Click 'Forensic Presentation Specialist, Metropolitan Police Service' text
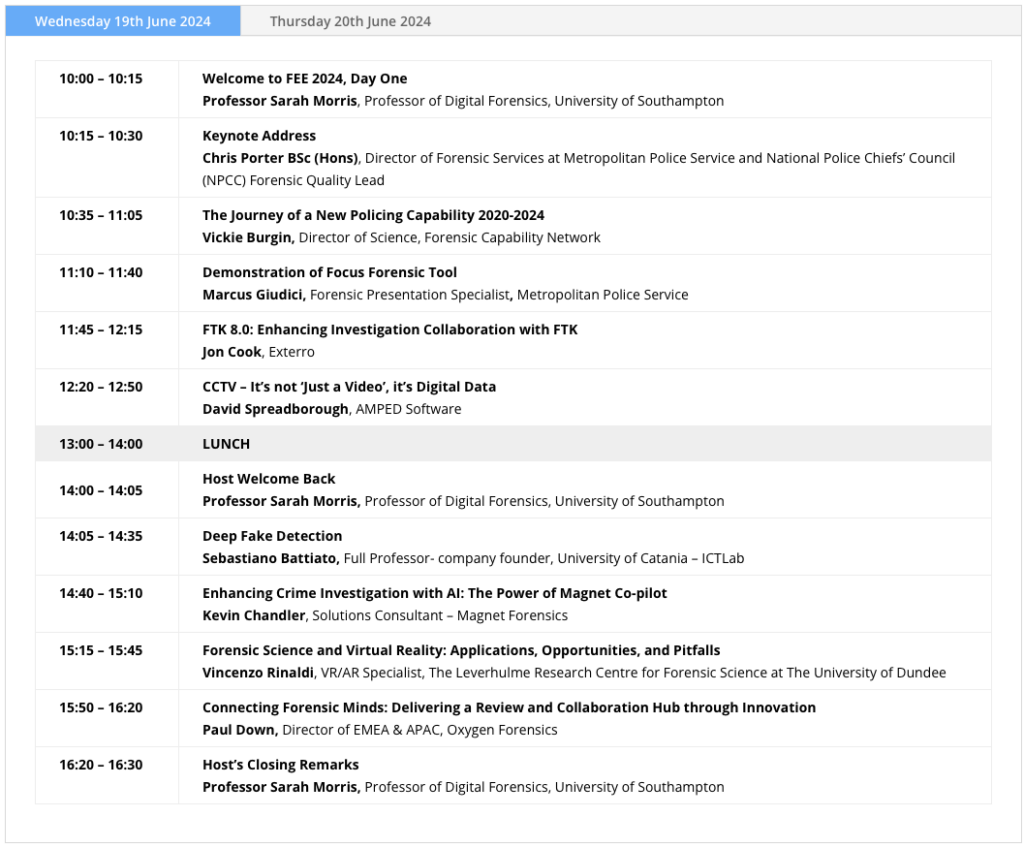The width and height of the screenshot is (1024, 848). coord(499,295)
